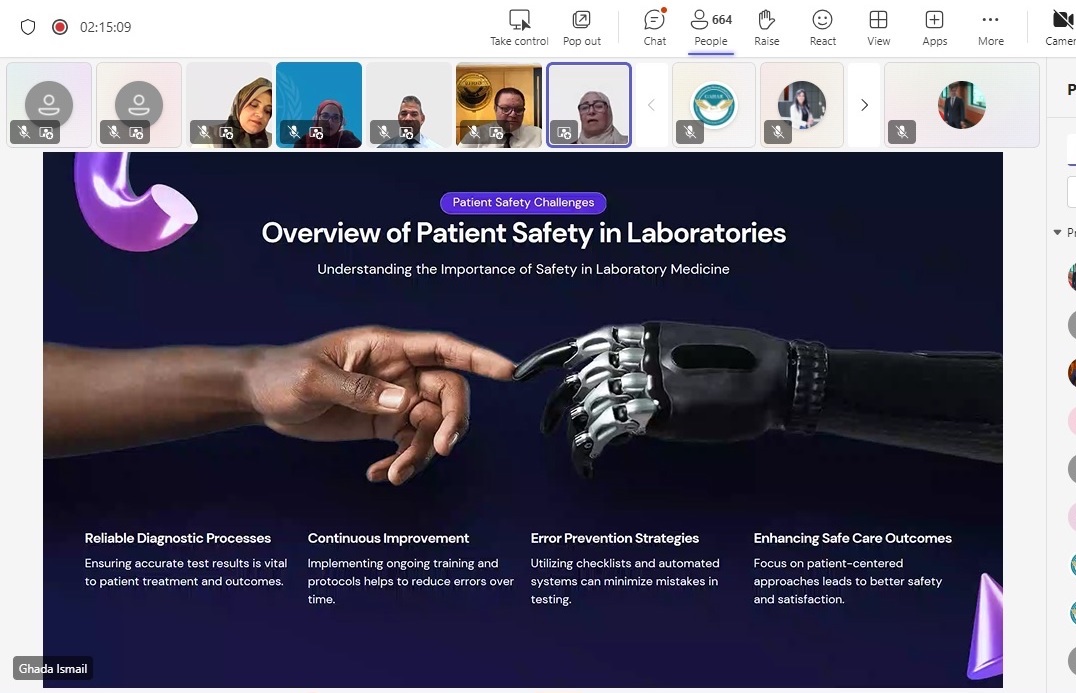Click the video badge icon on active speaker tile
The height and width of the screenshot is (693, 1076).
[564, 132]
